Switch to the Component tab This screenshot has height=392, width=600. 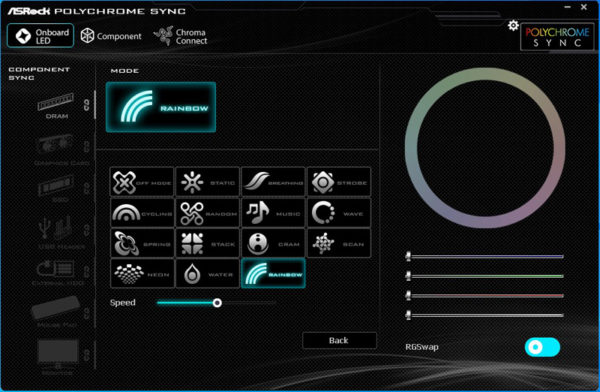(111, 36)
